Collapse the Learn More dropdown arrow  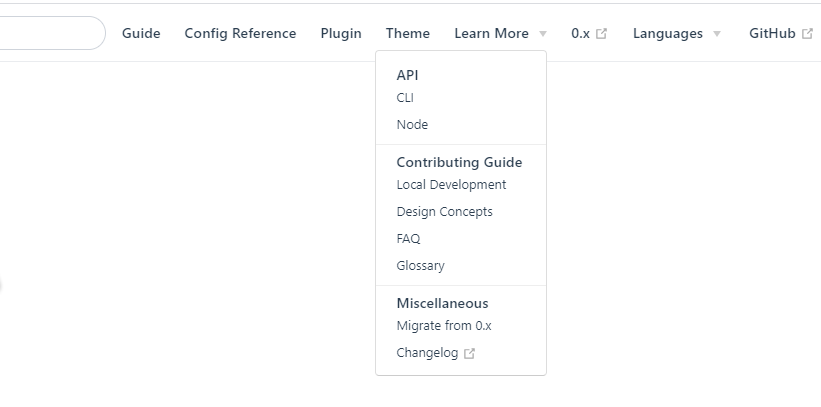543,34
